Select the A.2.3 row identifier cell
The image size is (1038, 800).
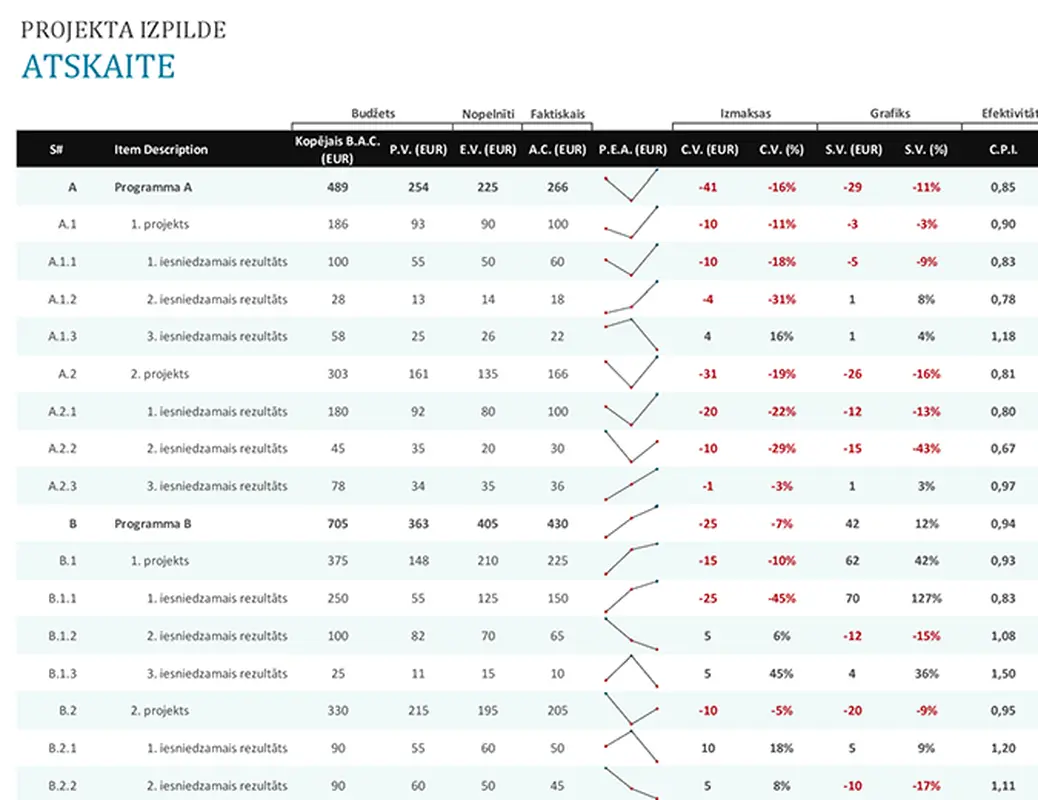point(62,486)
